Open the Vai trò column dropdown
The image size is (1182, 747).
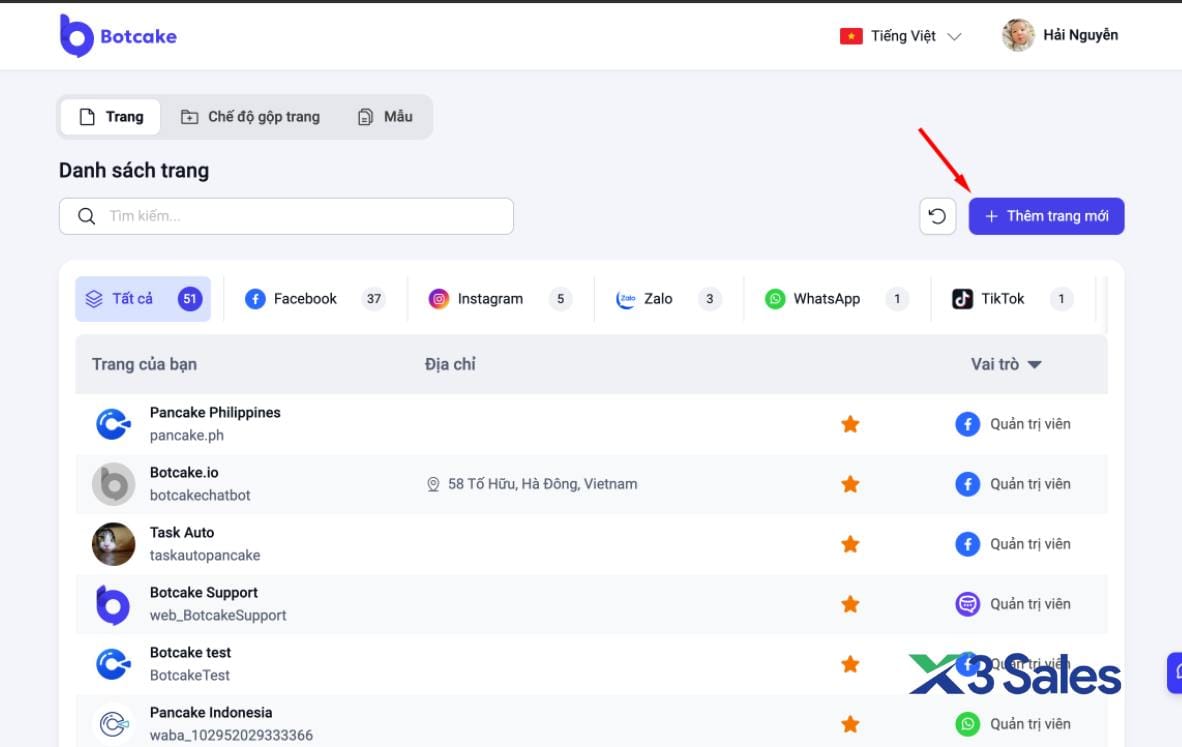(1006, 364)
